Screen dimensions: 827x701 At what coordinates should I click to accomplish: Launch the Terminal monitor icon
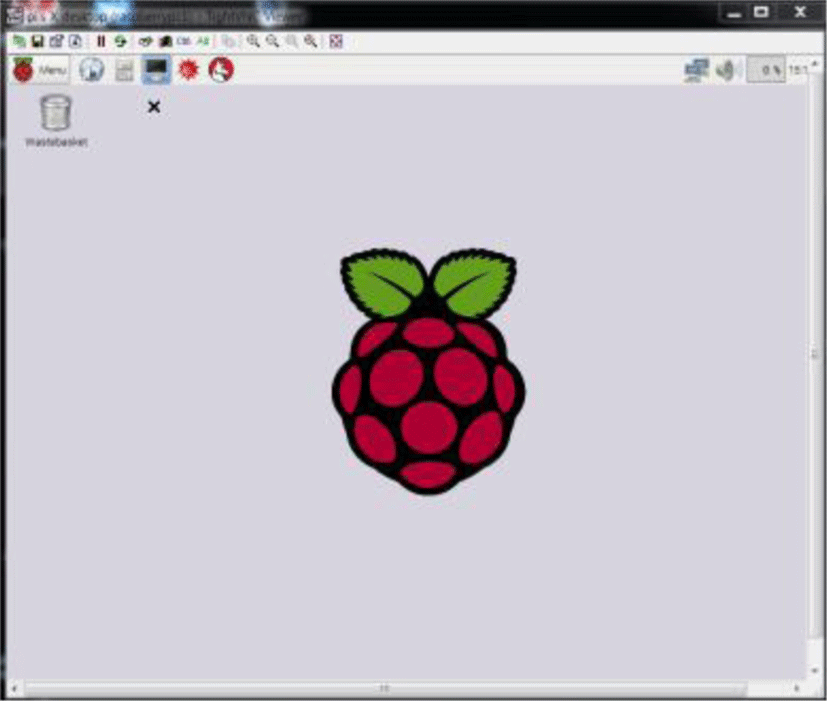[x=157, y=70]
